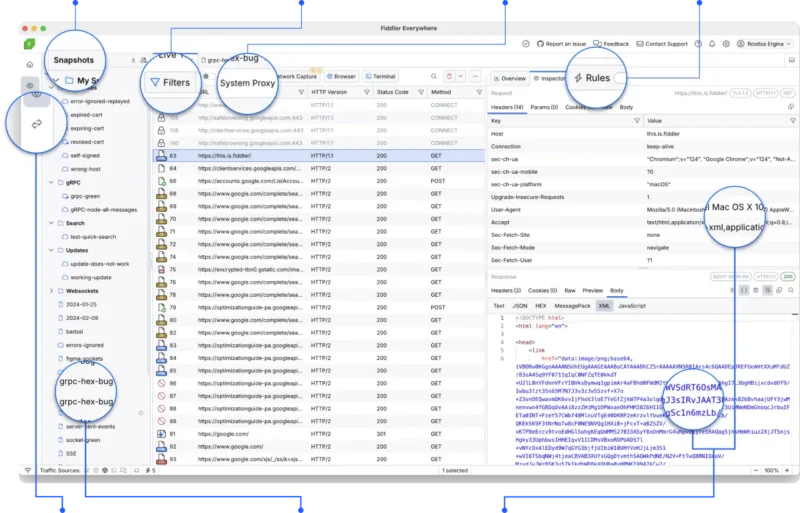Image resolution: width=800 pixels, height=513 pixels.
Task: Click Contact Support link
Action: 662,44
